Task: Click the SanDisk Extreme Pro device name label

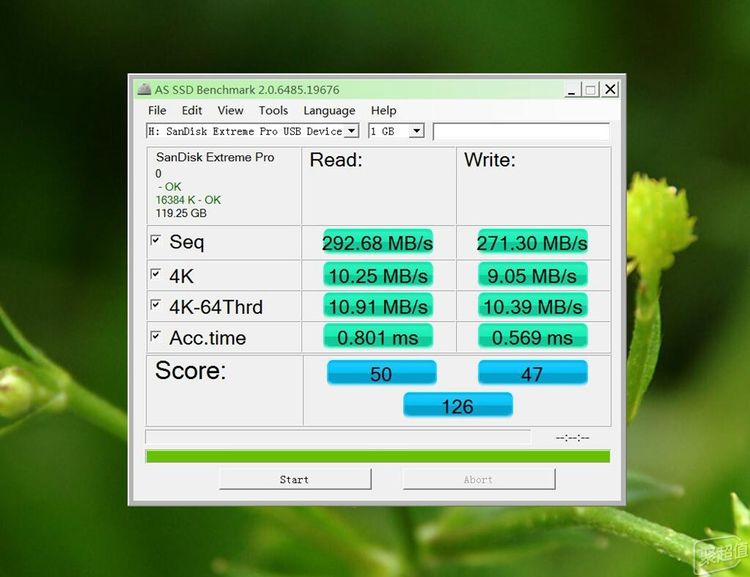Action: 215,157
